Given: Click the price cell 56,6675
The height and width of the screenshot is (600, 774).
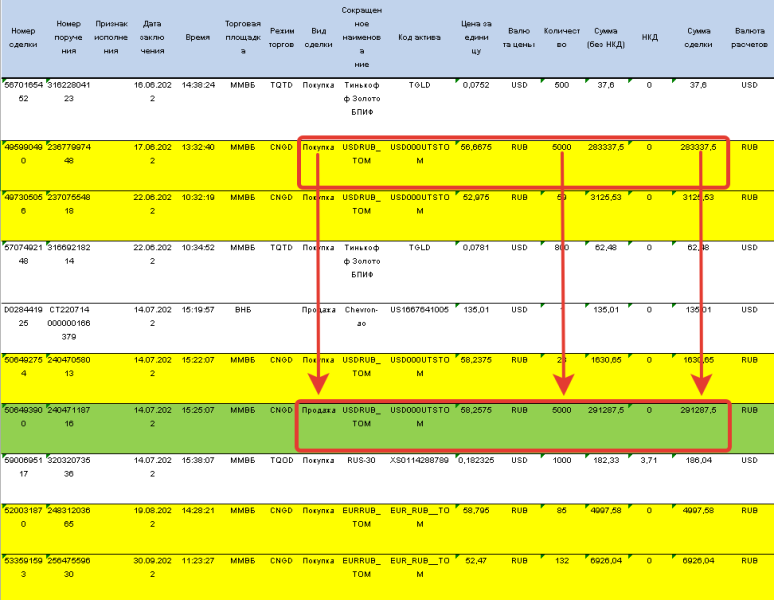Looking at the screenshot, I should [476, 146].
